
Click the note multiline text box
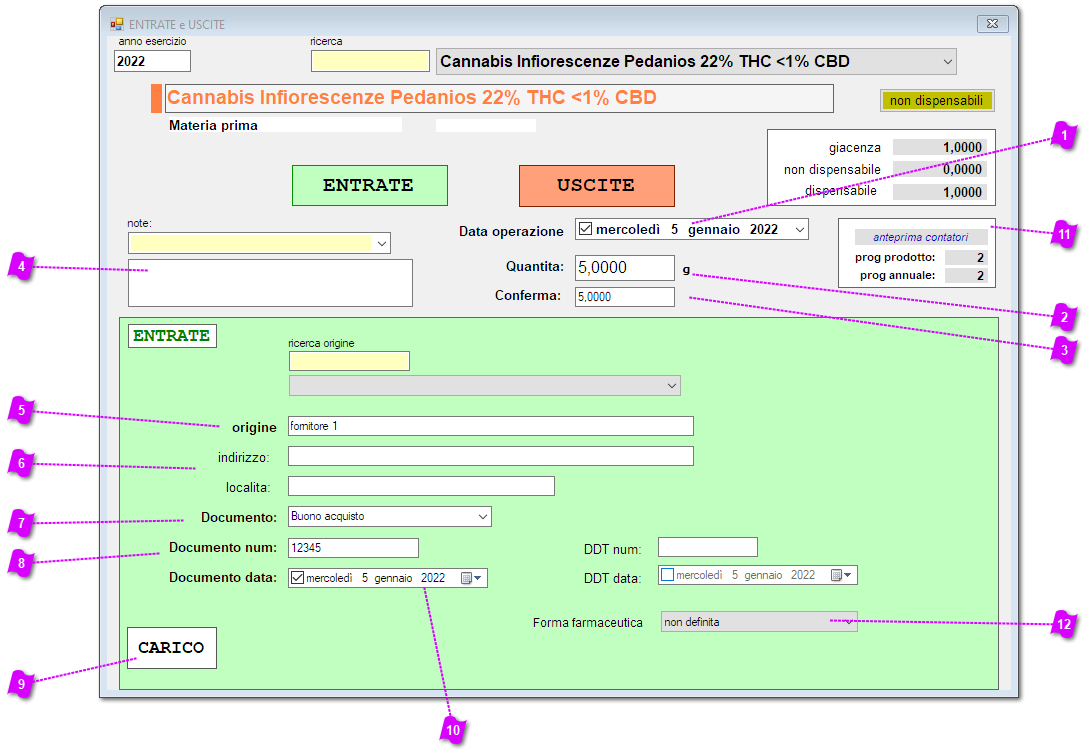[270, 283]
